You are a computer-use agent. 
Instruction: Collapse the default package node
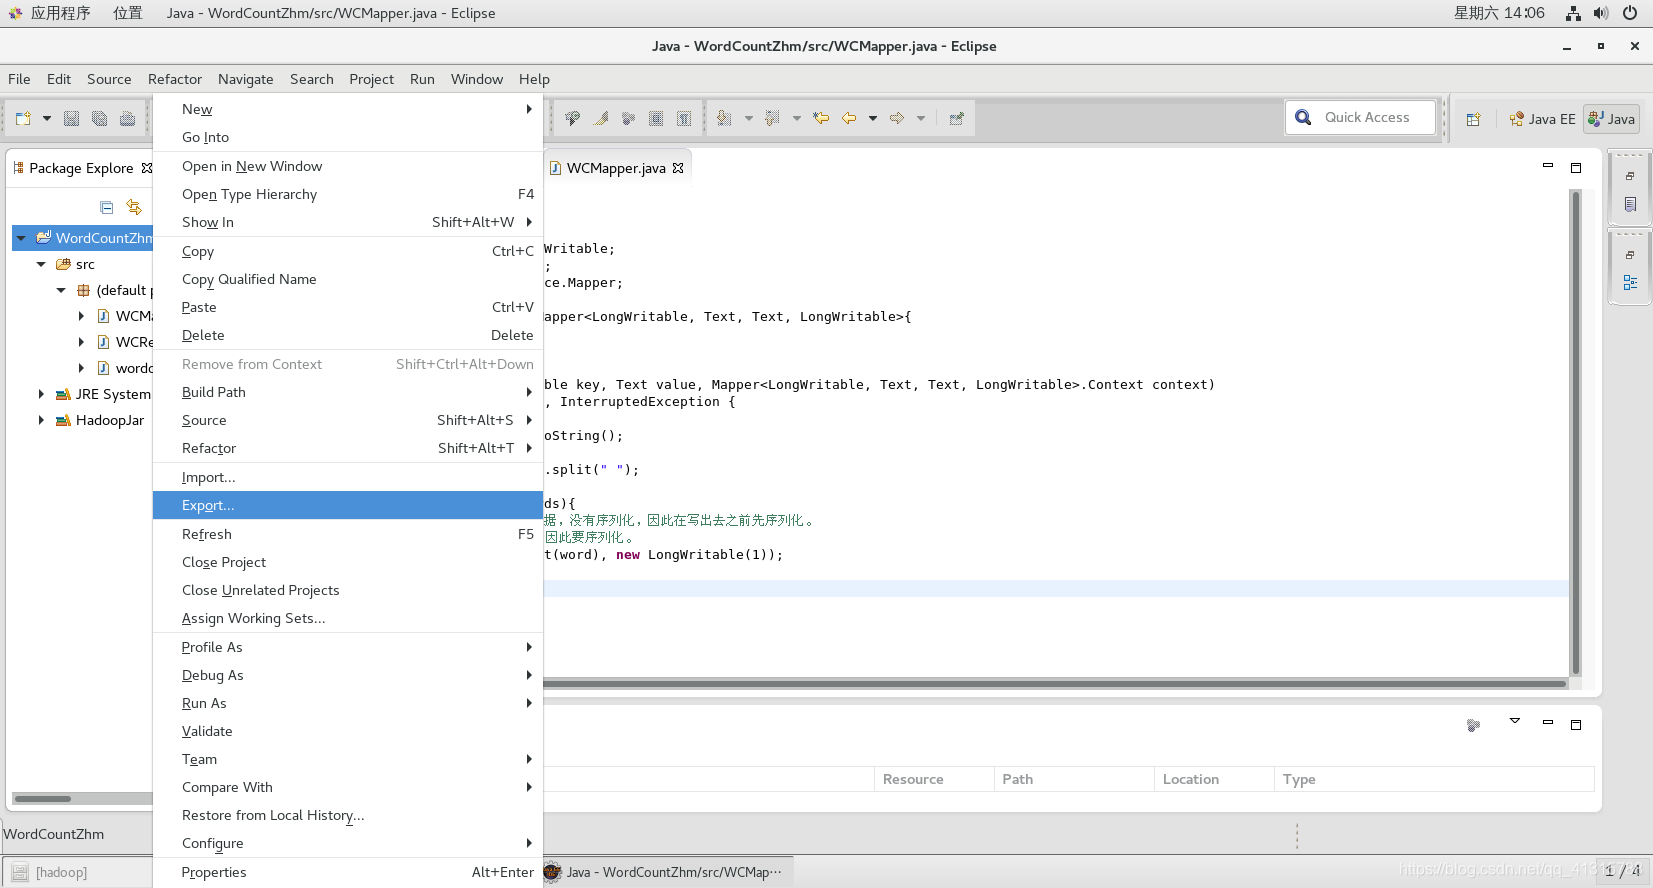61,290
